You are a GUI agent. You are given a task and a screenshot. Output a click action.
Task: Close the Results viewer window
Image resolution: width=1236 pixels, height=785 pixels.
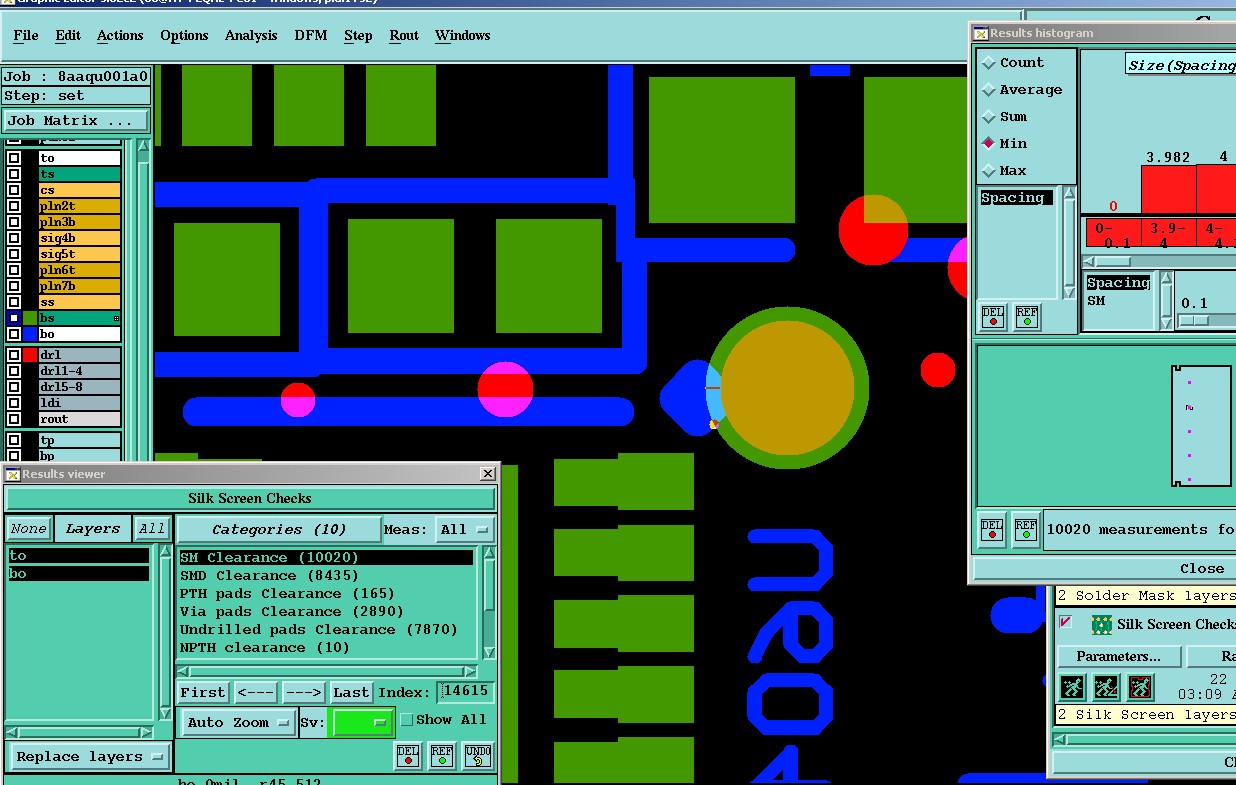(x=488, y=474)
